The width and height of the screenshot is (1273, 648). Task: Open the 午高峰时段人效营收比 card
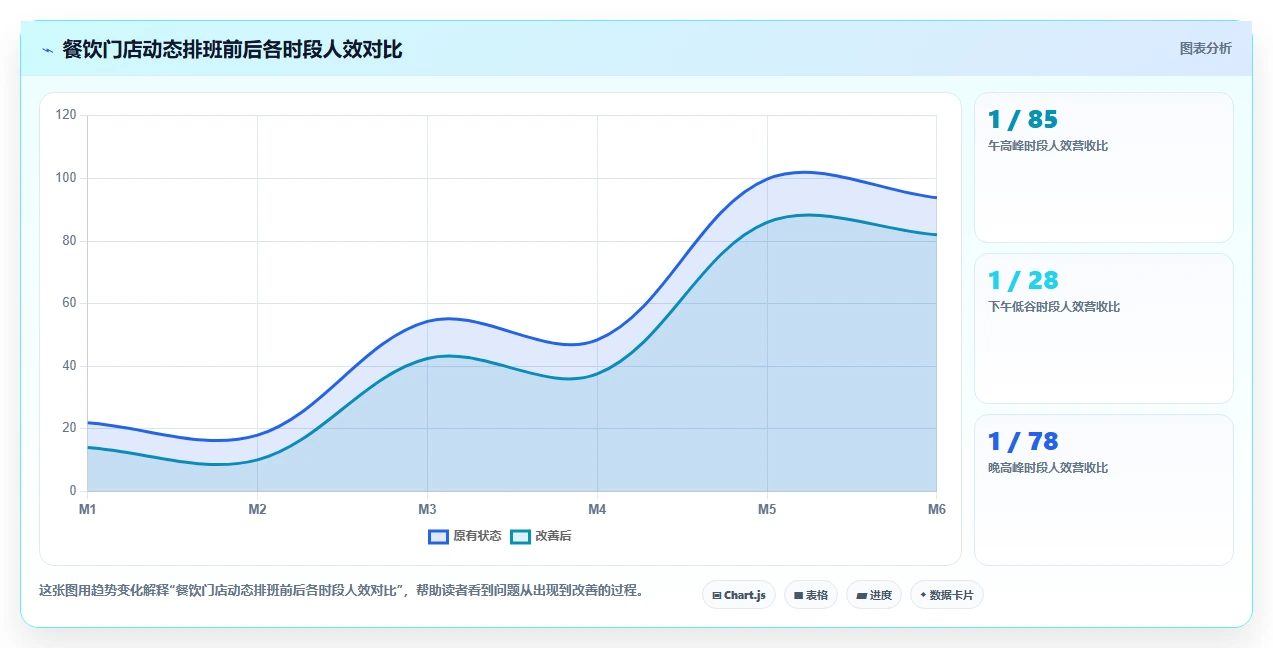1104,167
